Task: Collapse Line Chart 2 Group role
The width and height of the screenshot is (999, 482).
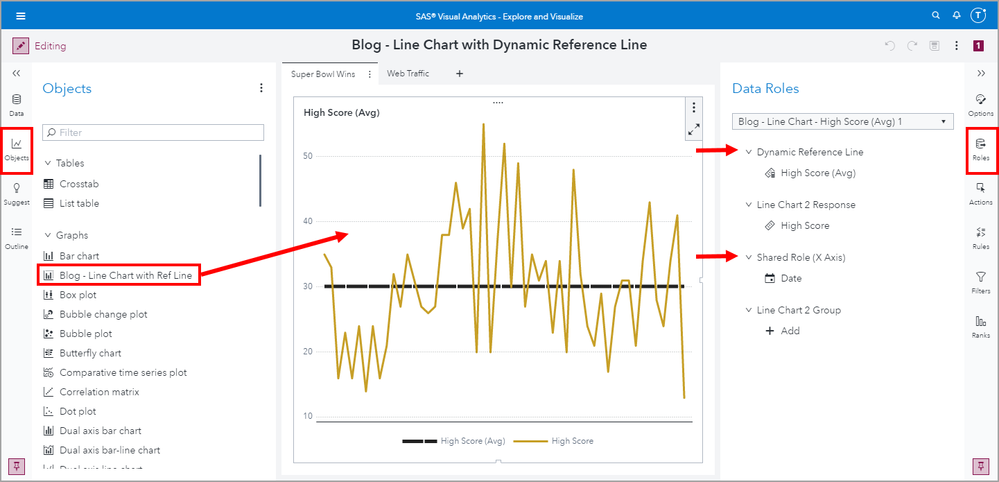Action: tap(749, 310)
